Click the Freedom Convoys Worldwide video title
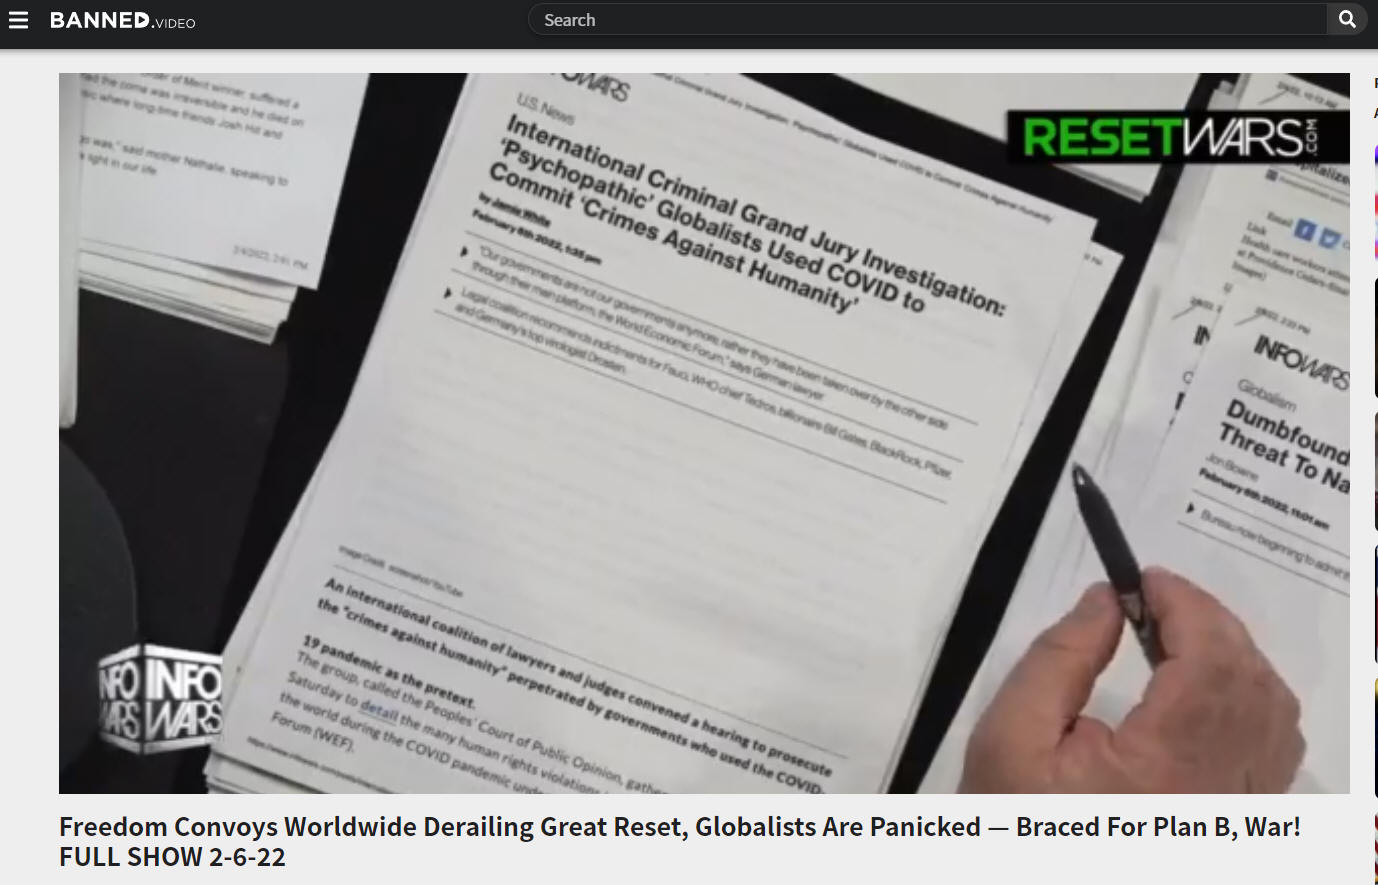Viewport: 1378px width, 885px height. click(680, 842)
